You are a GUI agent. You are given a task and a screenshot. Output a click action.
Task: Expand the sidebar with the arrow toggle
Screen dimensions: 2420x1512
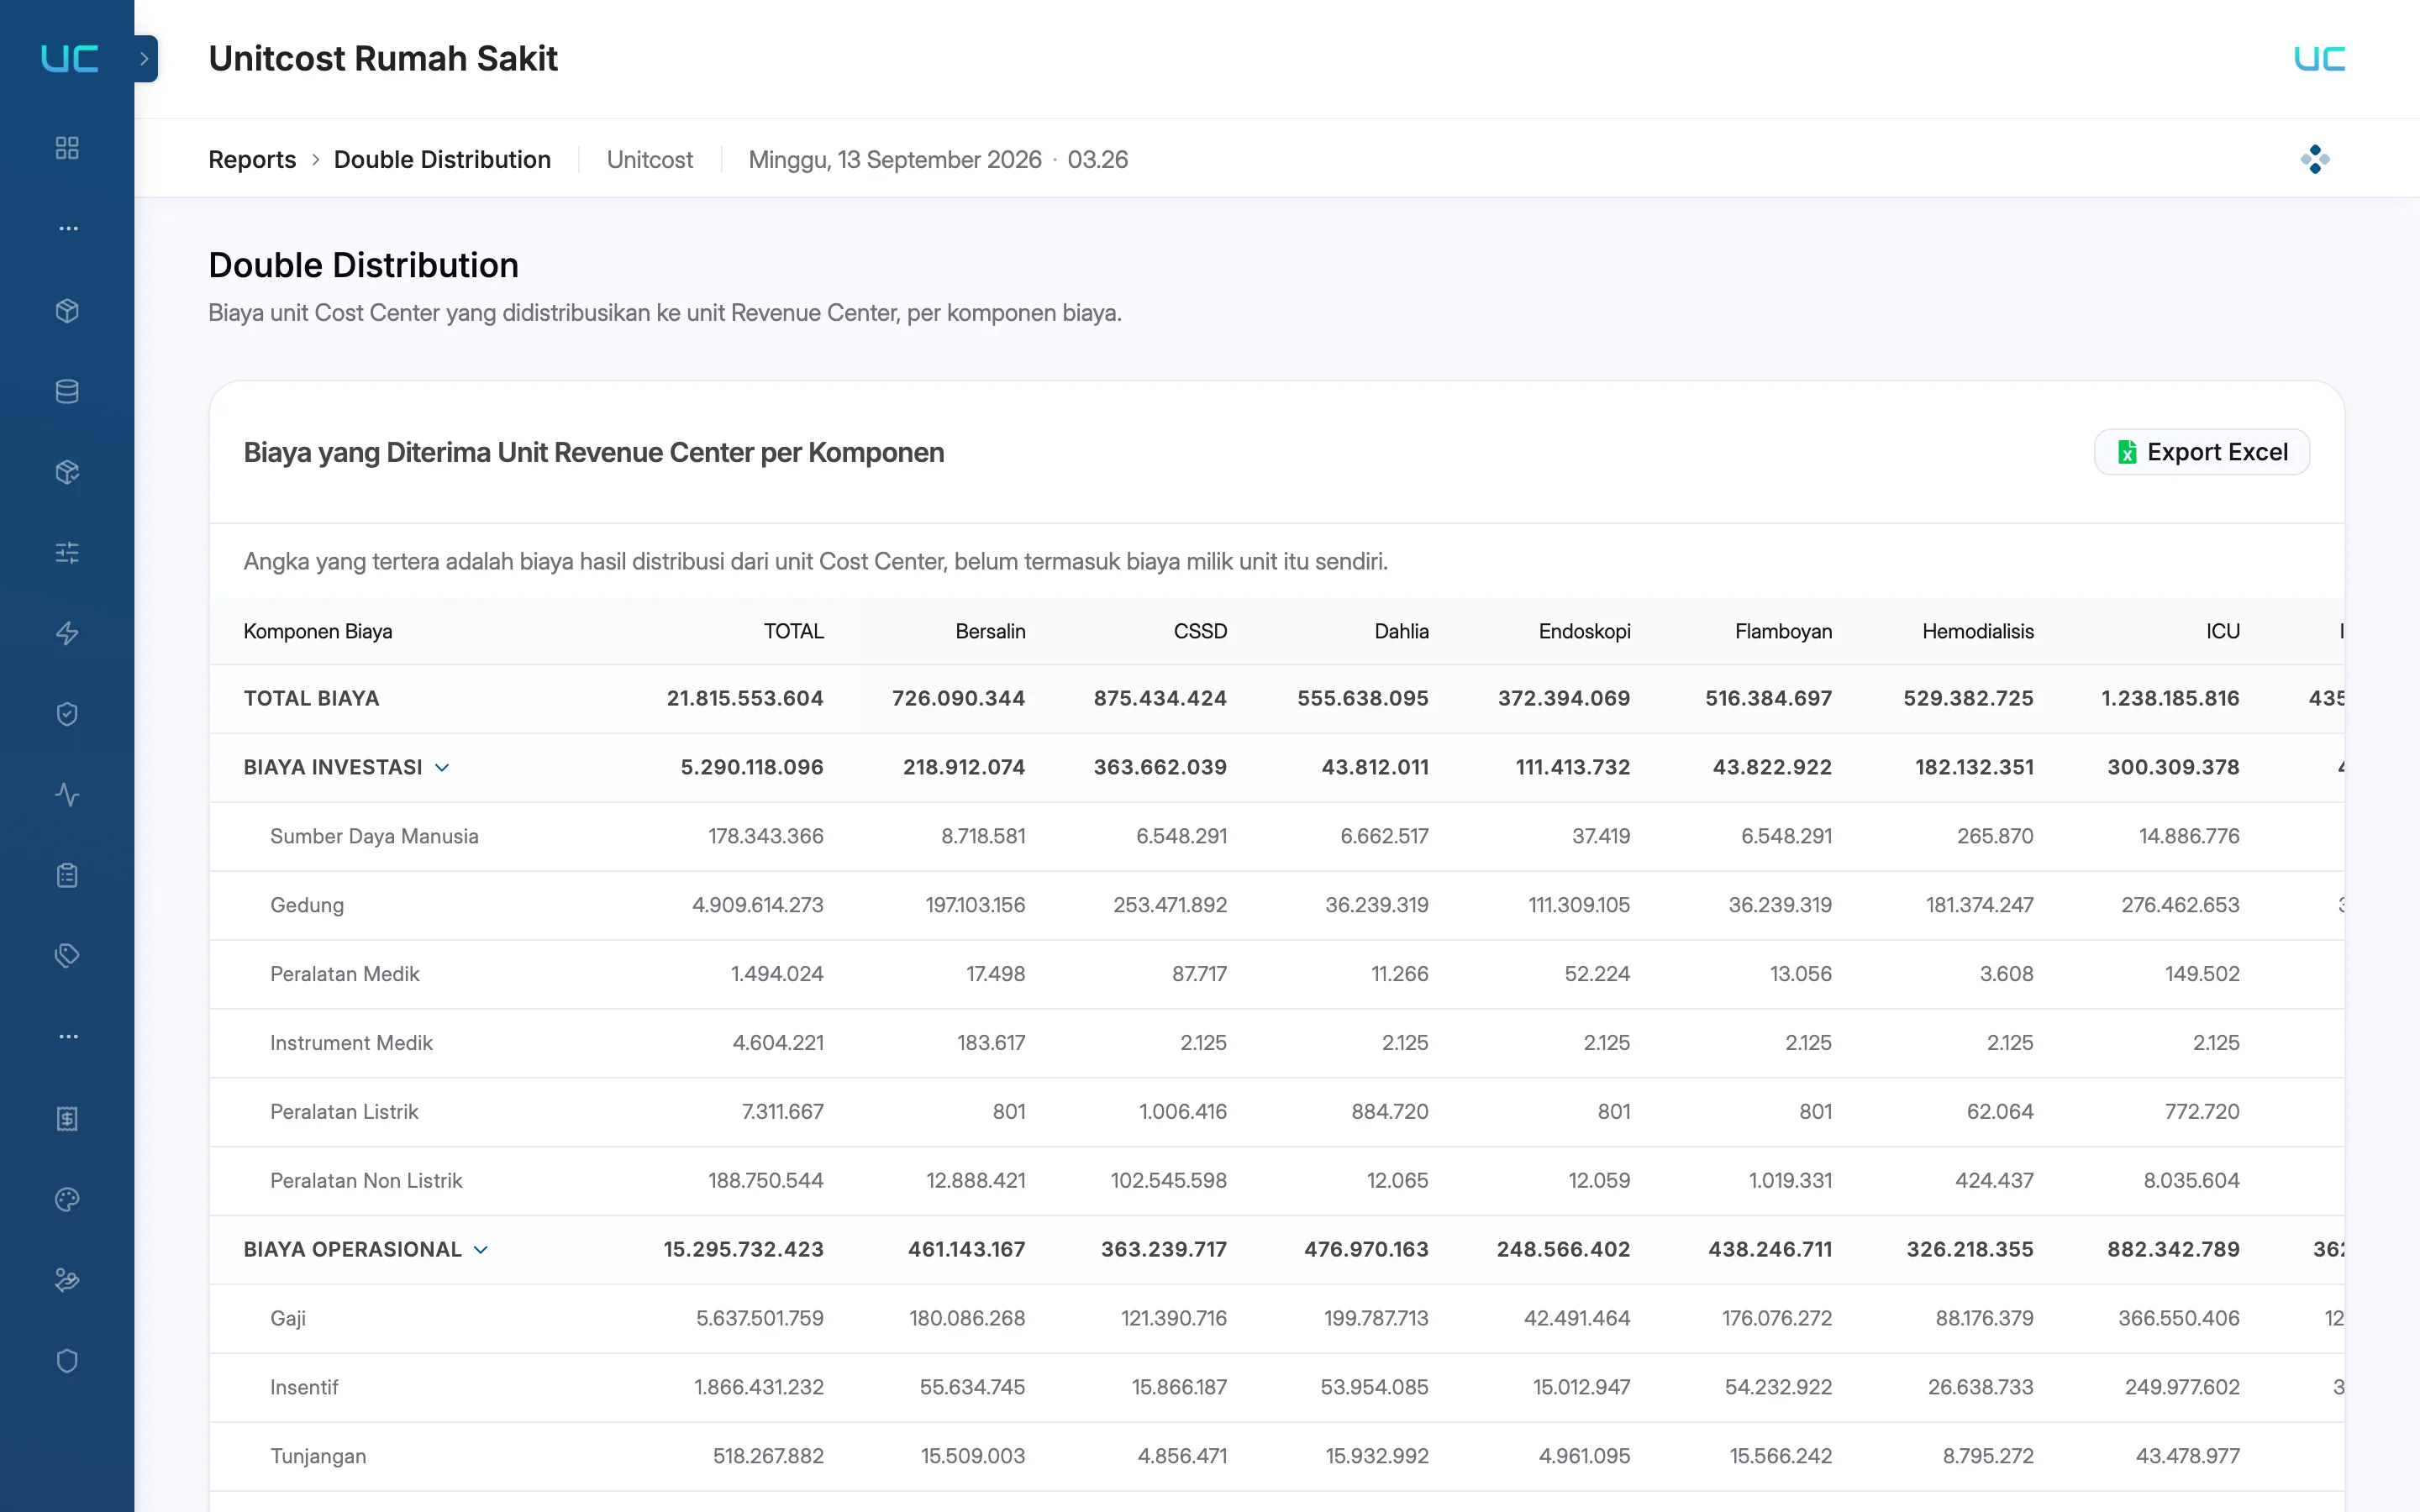(x=145, y=59)
